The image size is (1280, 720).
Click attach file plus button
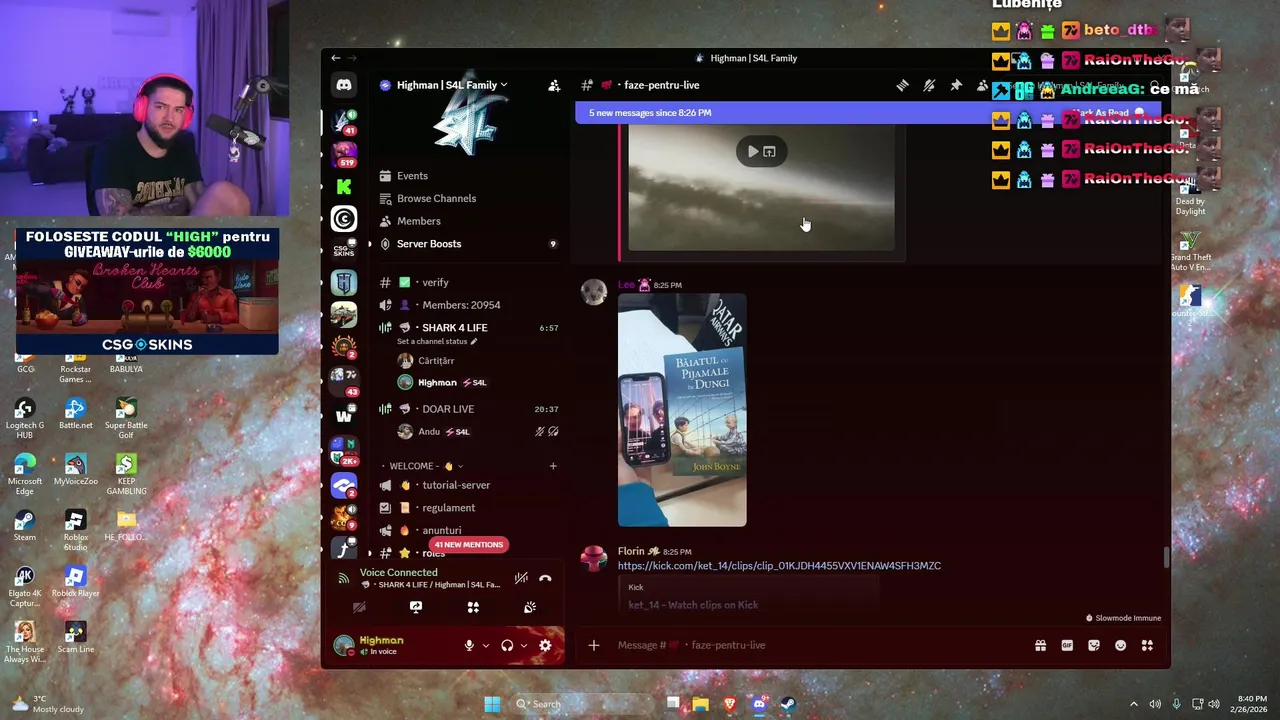coord(593,645)
